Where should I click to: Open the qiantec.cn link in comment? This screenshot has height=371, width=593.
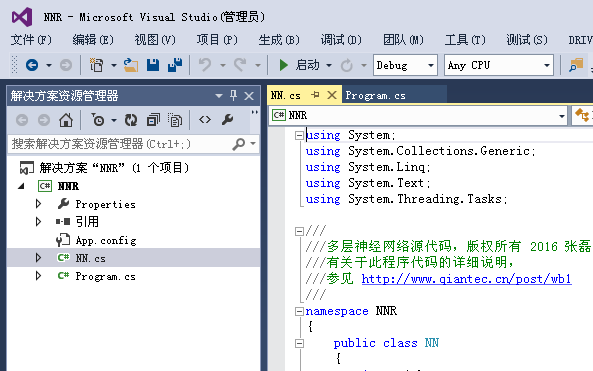(466, 279)
